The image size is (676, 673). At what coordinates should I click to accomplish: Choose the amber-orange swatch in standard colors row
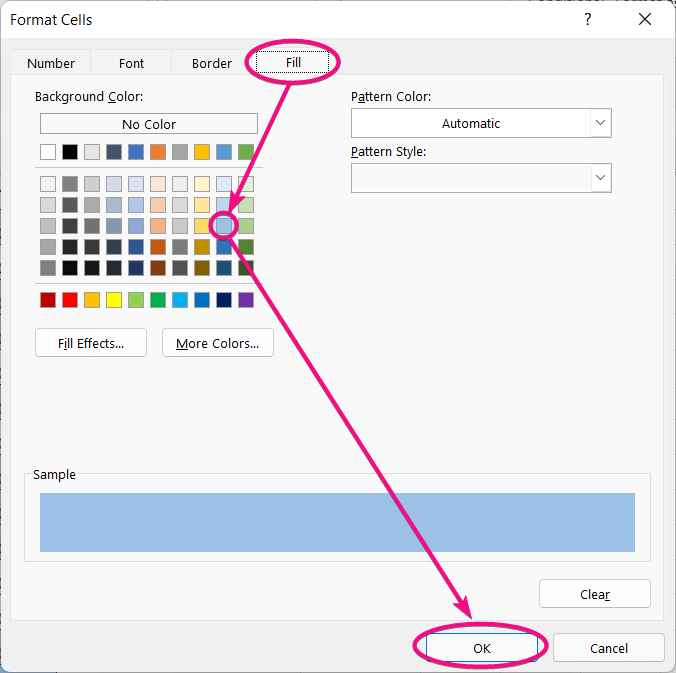coord(92,300)
